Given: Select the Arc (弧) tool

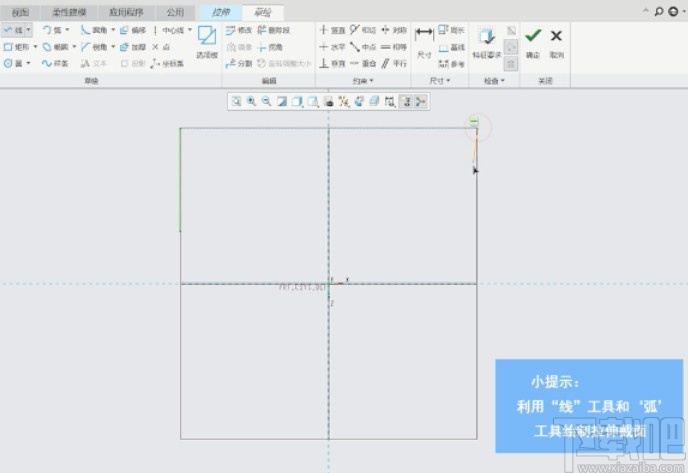Looking at the screenshot, I should [x=52, y=30].
